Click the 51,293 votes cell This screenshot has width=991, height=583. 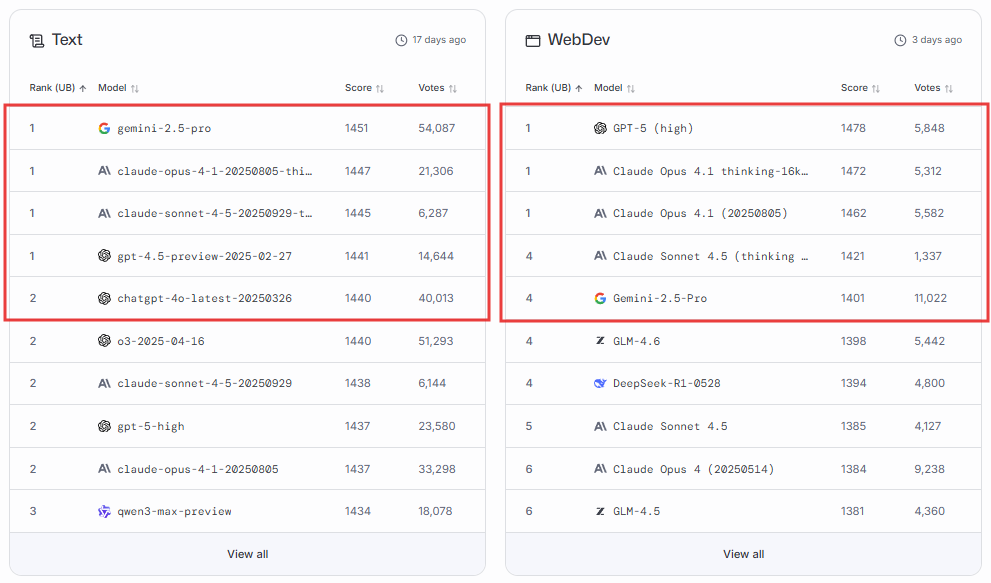tap(436, 341)
